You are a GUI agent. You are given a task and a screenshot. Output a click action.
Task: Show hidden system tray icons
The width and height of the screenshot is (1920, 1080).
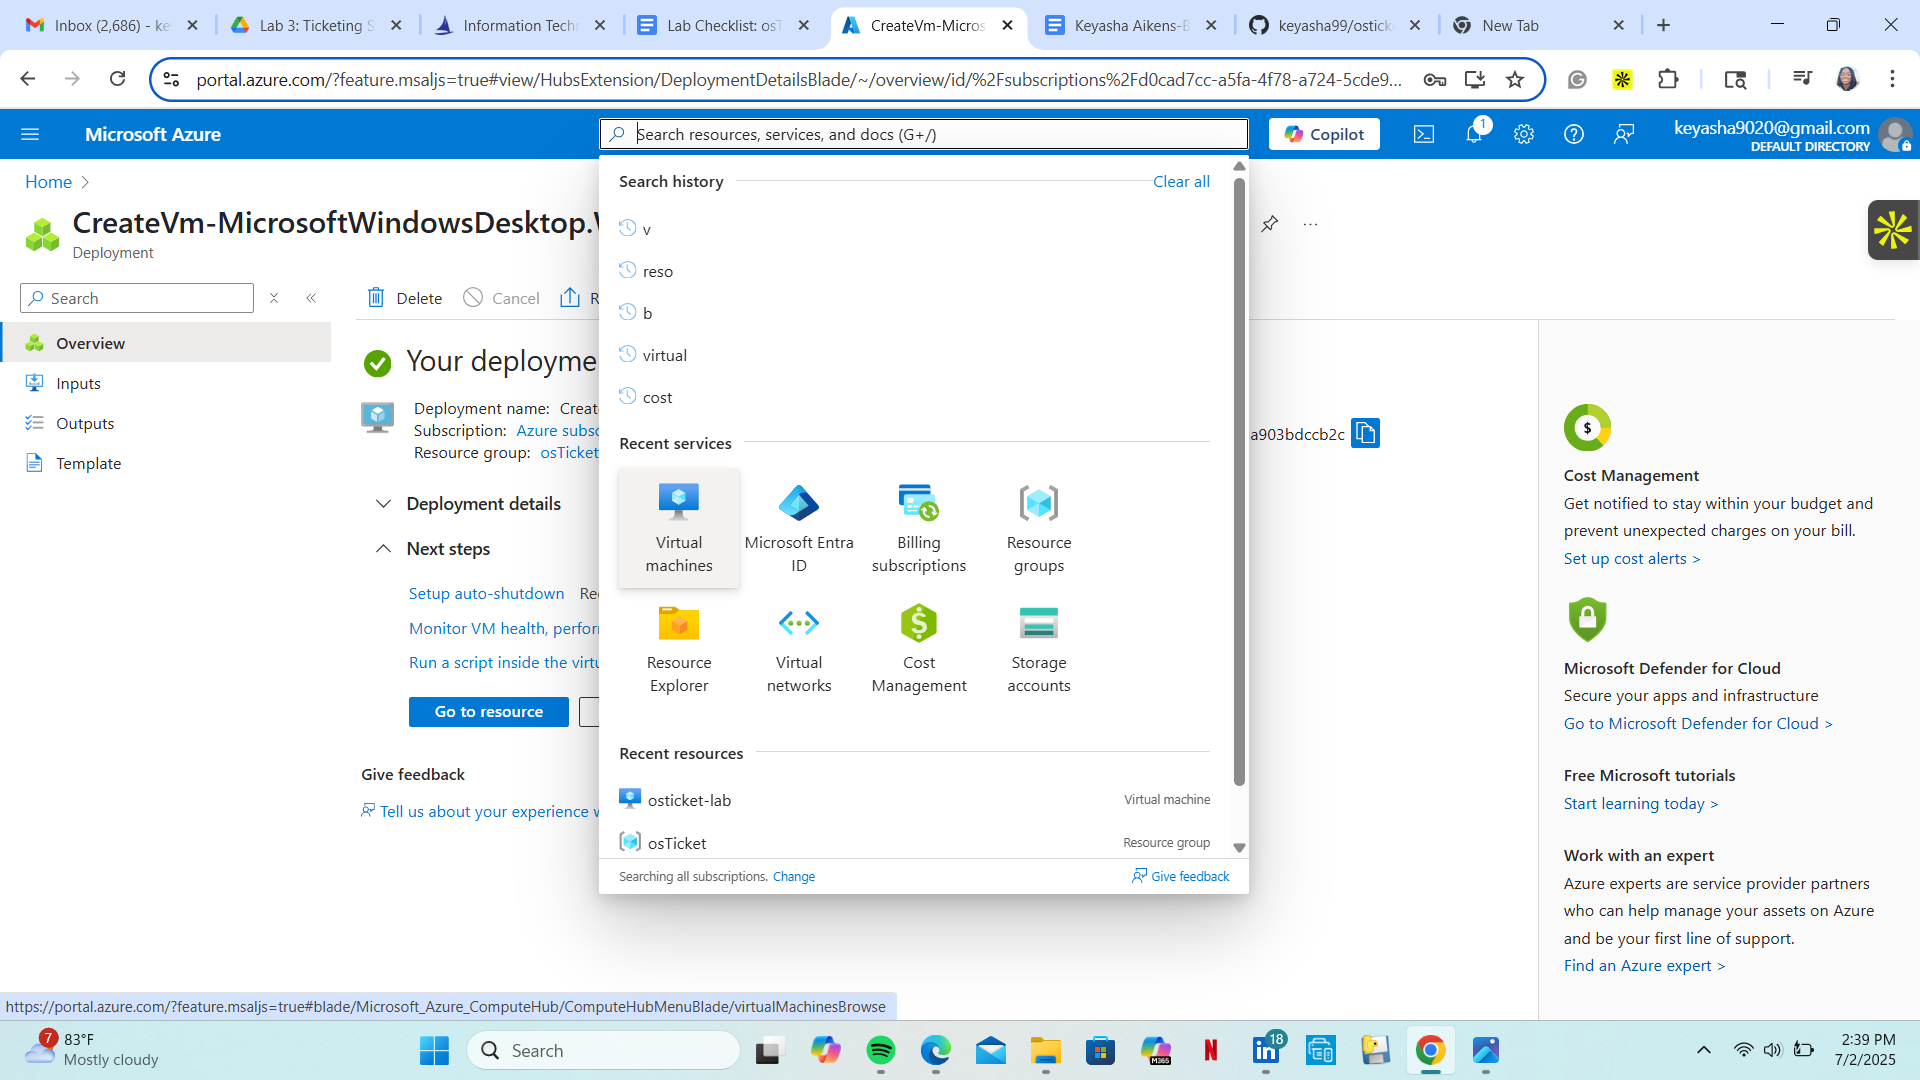coord(1704,1050)
